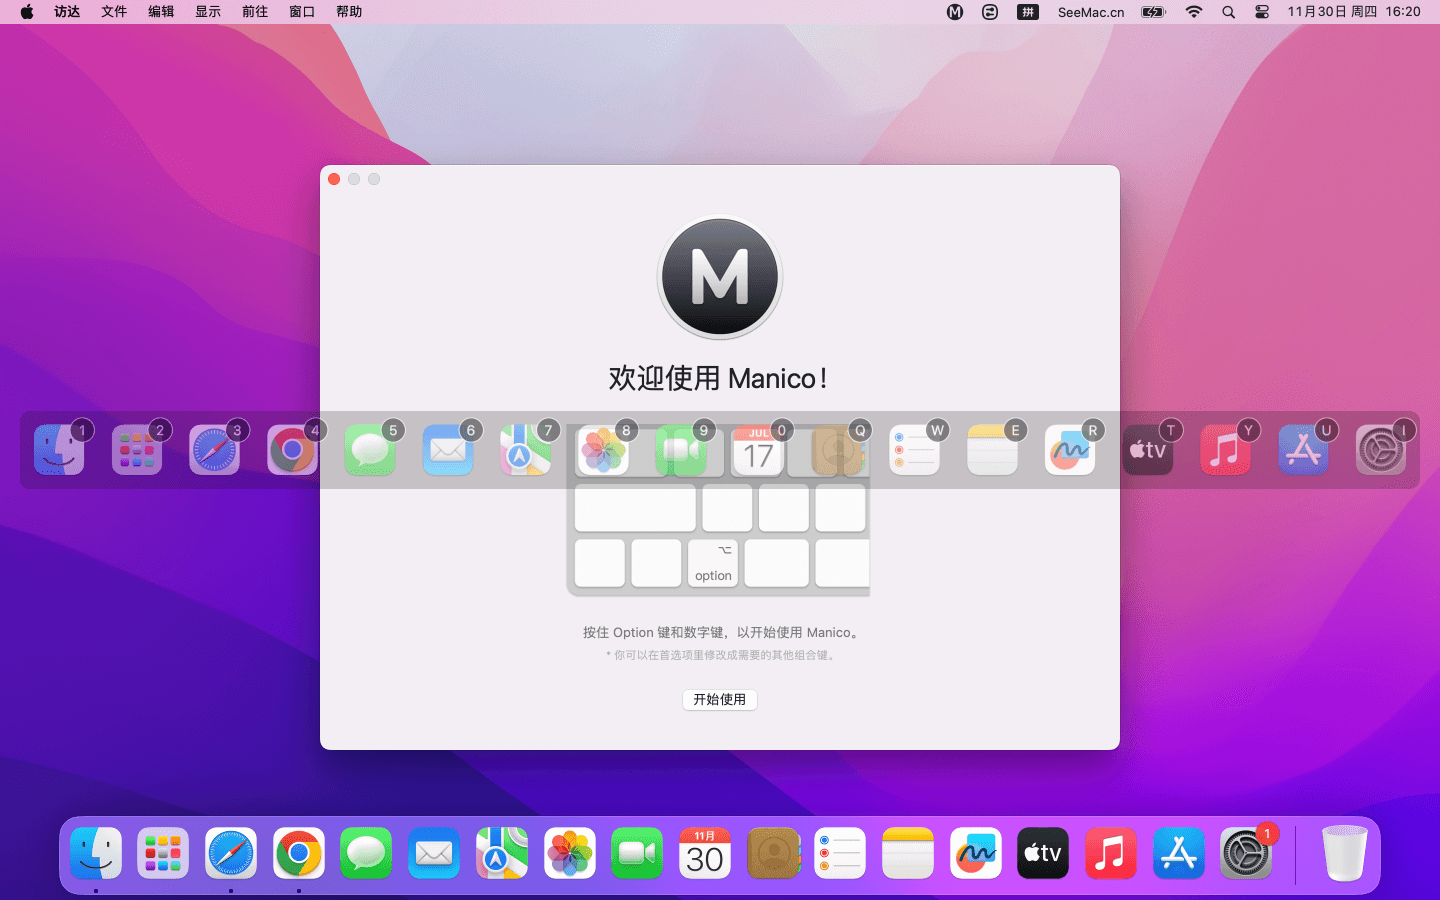The height and width of the screenshot is (900, 1440).
Task: Open Maps from the Dock
Action: point(502,853)
